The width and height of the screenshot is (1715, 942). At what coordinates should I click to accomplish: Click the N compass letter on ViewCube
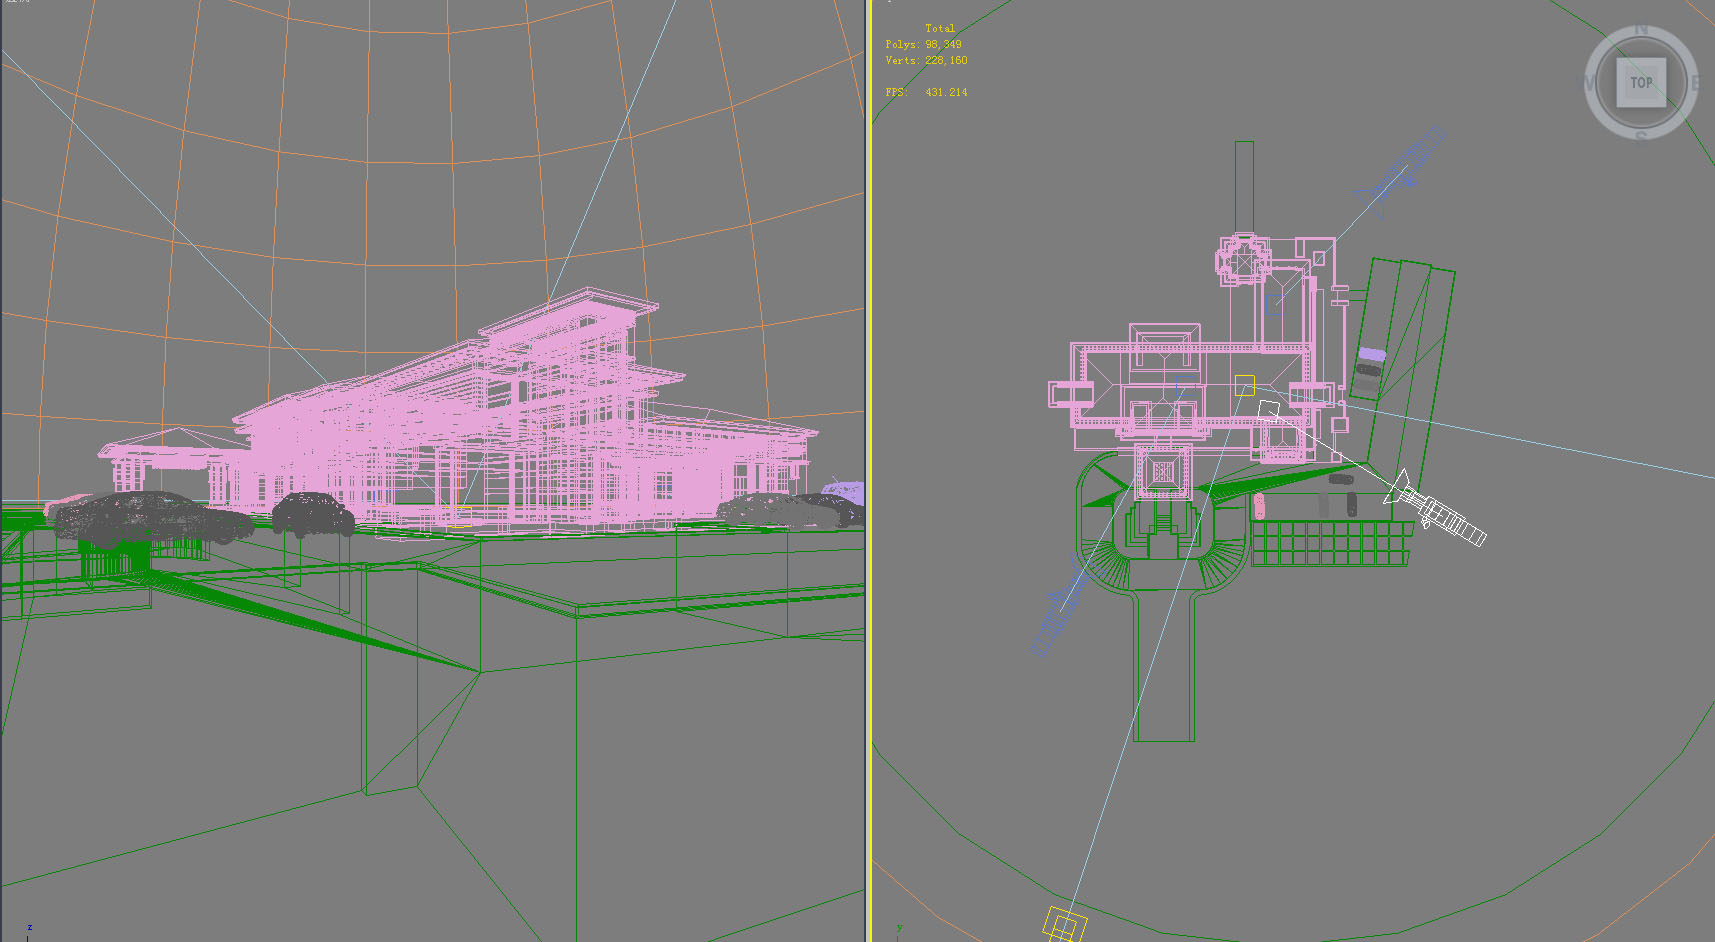(1641, 30)
